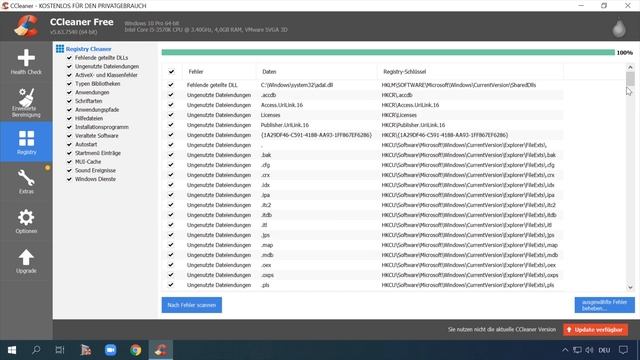The image size is (640, 360).
Task: Click the Registry Cleaner heading
Action: pyautogui.click(x=89, y=49)
